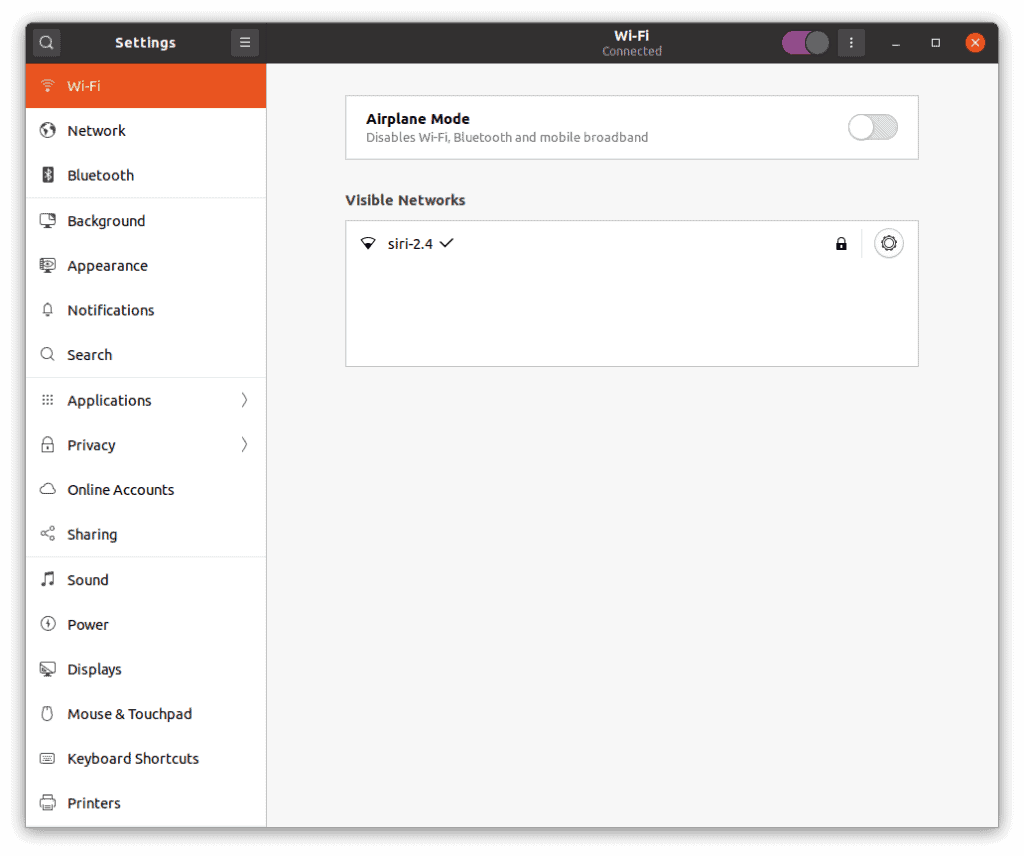Click the Connected status text in header
This screenshot has width=1024, height=856.
(x=632, y=52)
